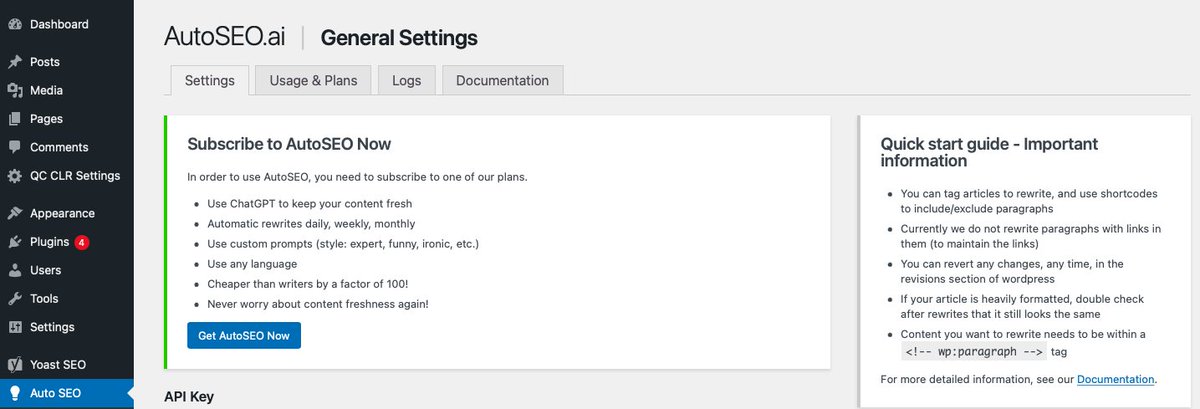Switch to the Settings tab

click(210, 80)
